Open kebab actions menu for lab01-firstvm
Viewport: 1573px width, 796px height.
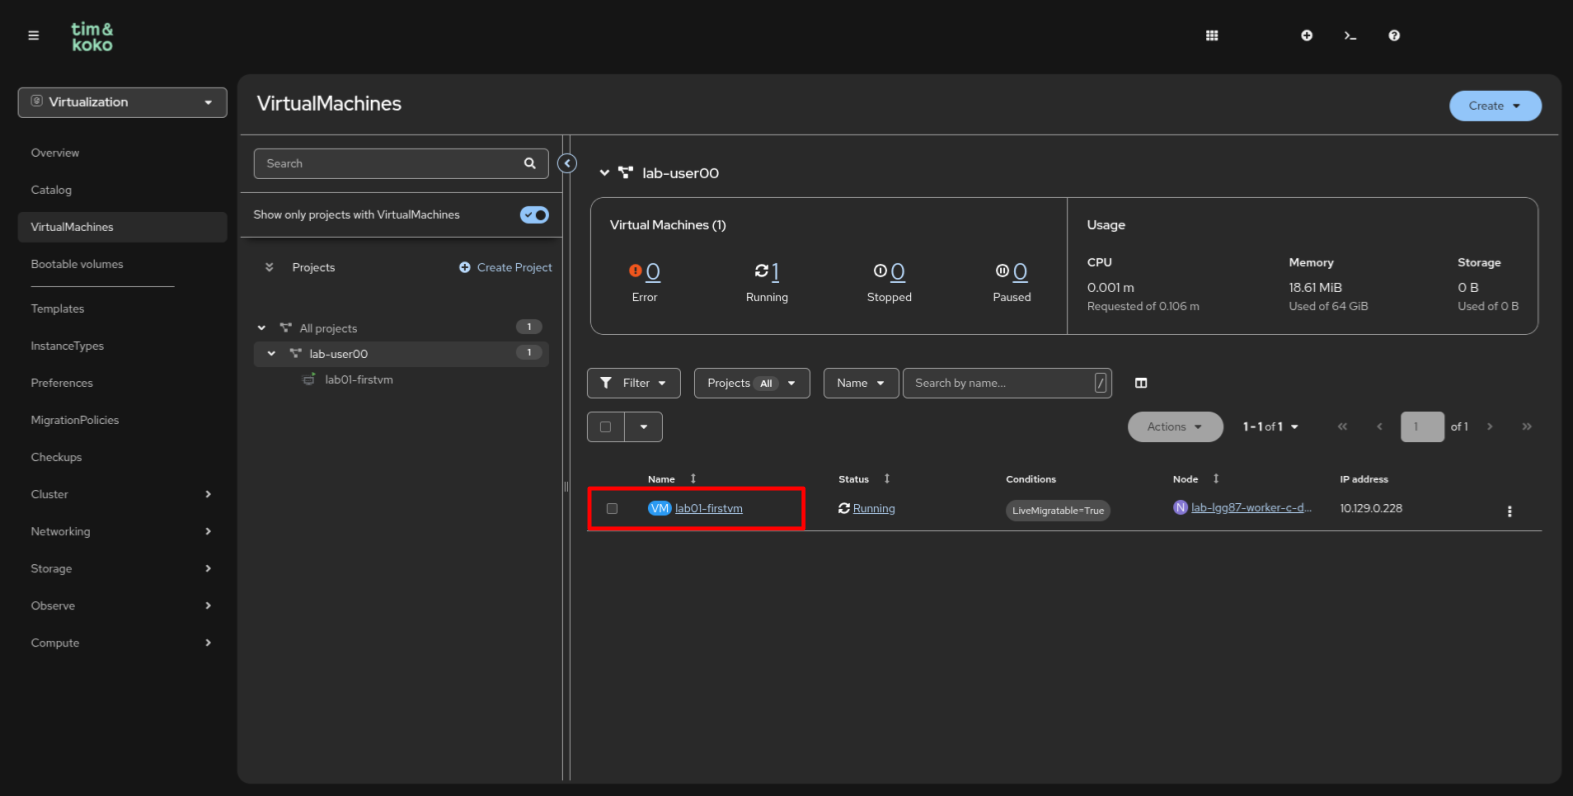(1509, 511)
